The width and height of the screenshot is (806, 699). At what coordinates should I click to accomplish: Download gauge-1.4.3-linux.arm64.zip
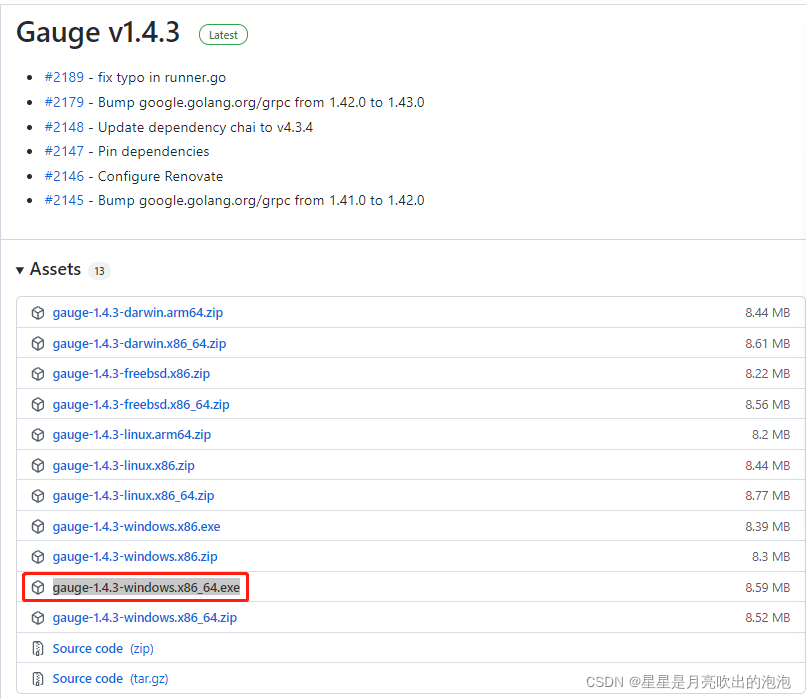coord(132,435)
